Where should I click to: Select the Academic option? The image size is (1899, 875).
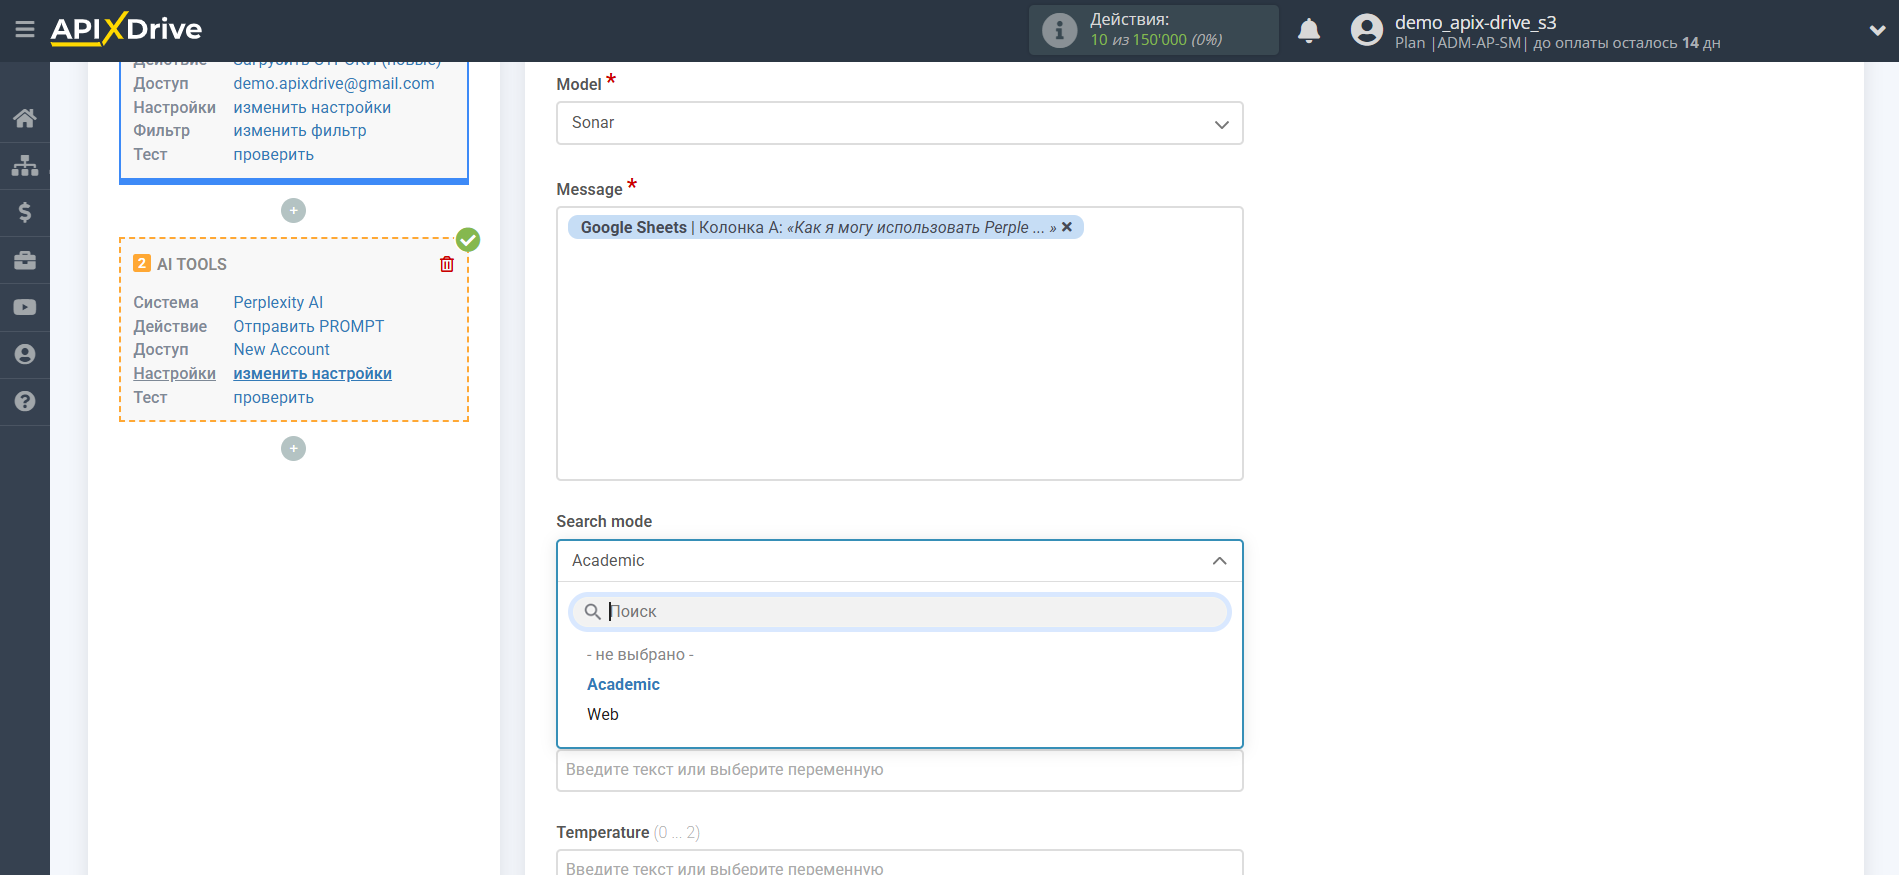tap(623, 684)
